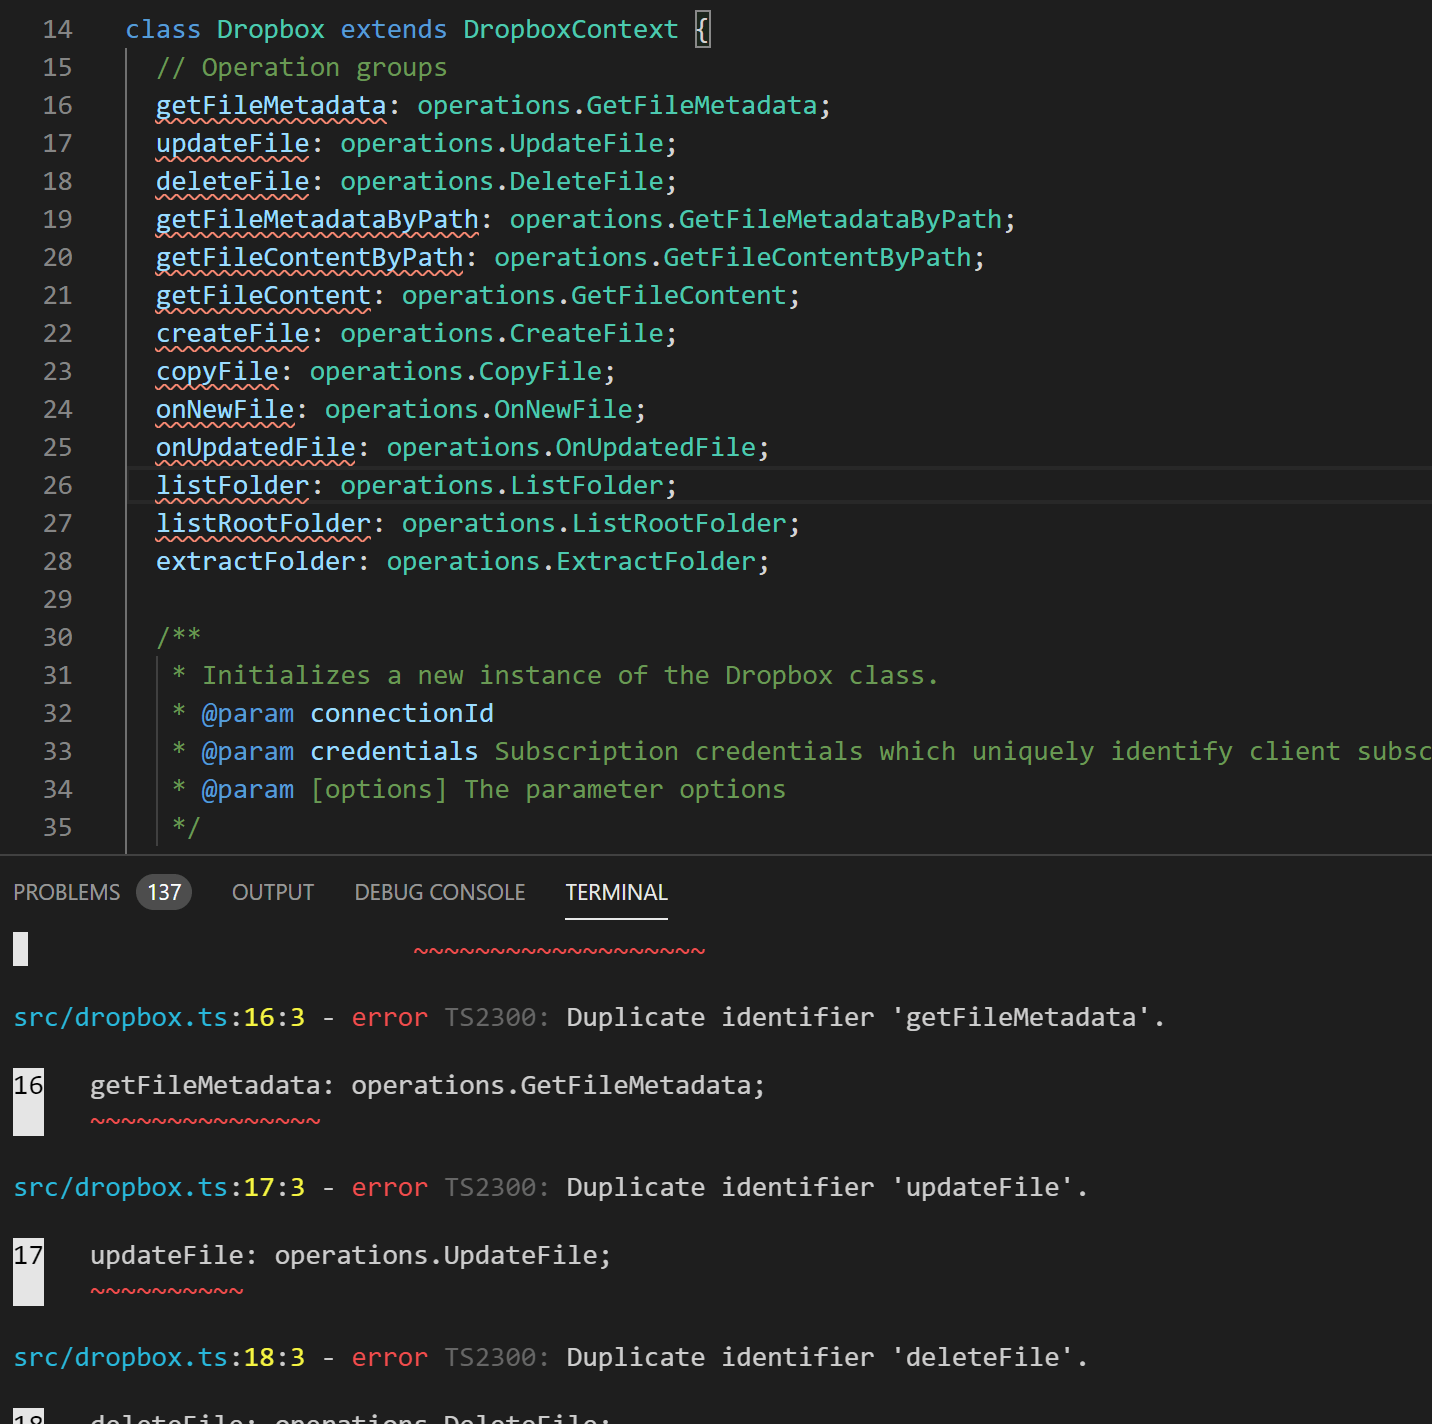Viewport: 1432px width, 1424px height.
Task: Switch to the OUTPUT tab
Action: point(273,892)
